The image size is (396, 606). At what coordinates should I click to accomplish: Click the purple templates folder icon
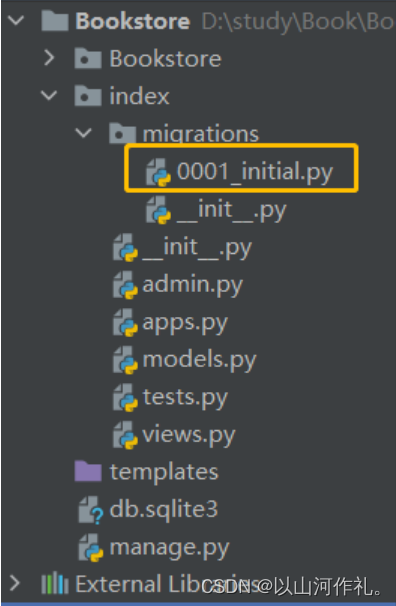88,471
